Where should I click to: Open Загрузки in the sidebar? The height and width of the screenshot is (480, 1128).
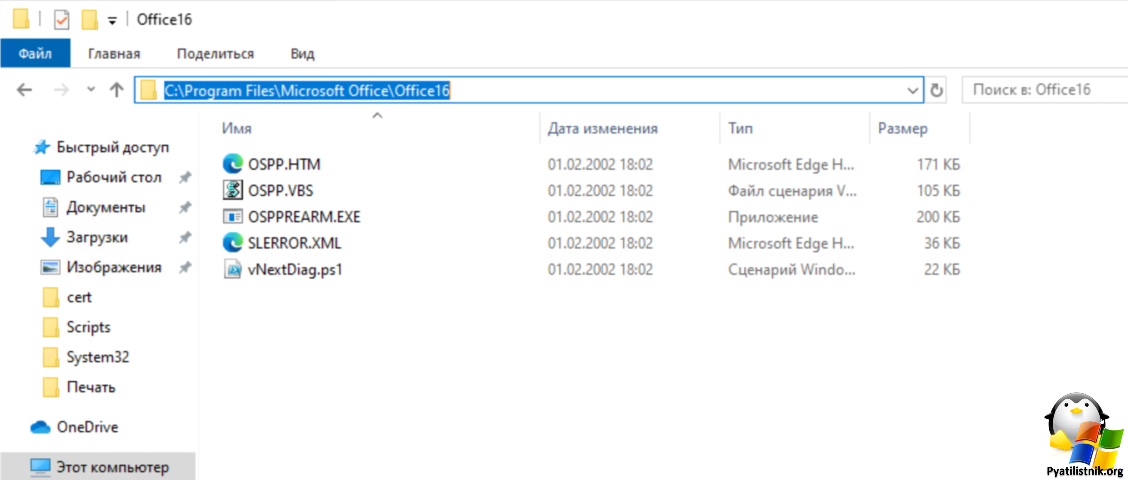pyautogui.click(x=97, y=237)
